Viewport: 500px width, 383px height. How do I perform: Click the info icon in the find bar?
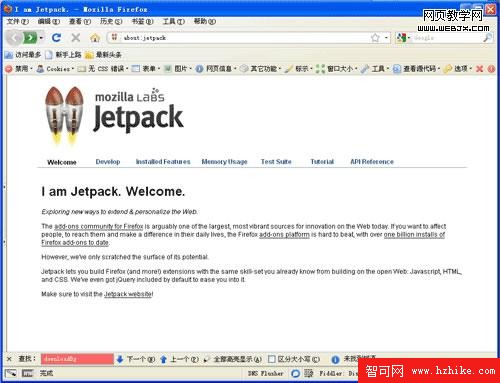[x=335, y=359]
